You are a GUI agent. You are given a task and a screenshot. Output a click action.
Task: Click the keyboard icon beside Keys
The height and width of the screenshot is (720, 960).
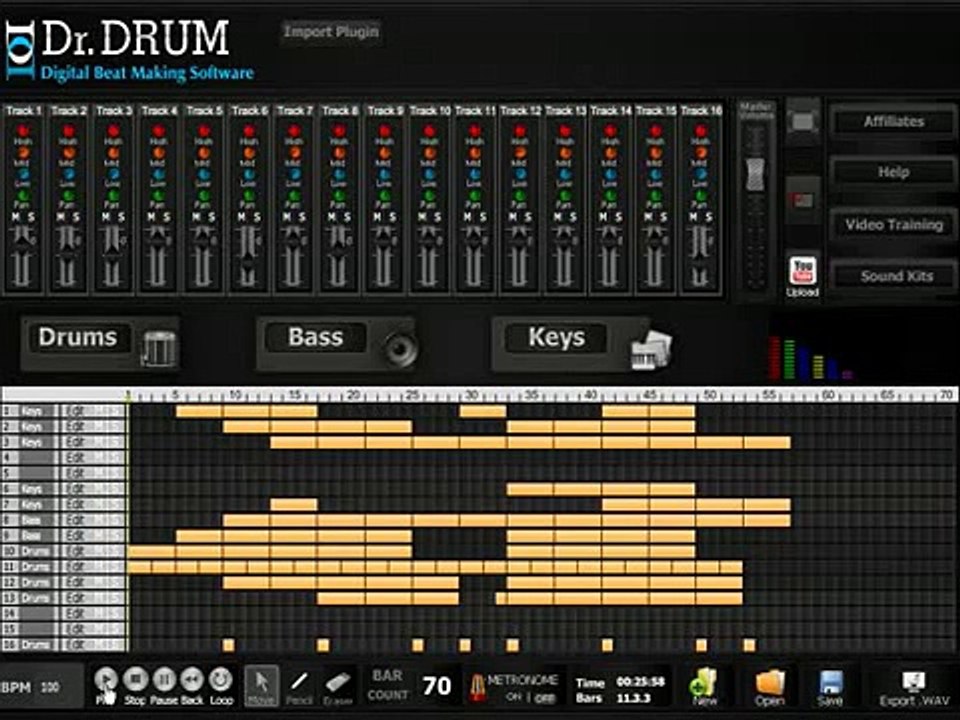coord(651,349)
